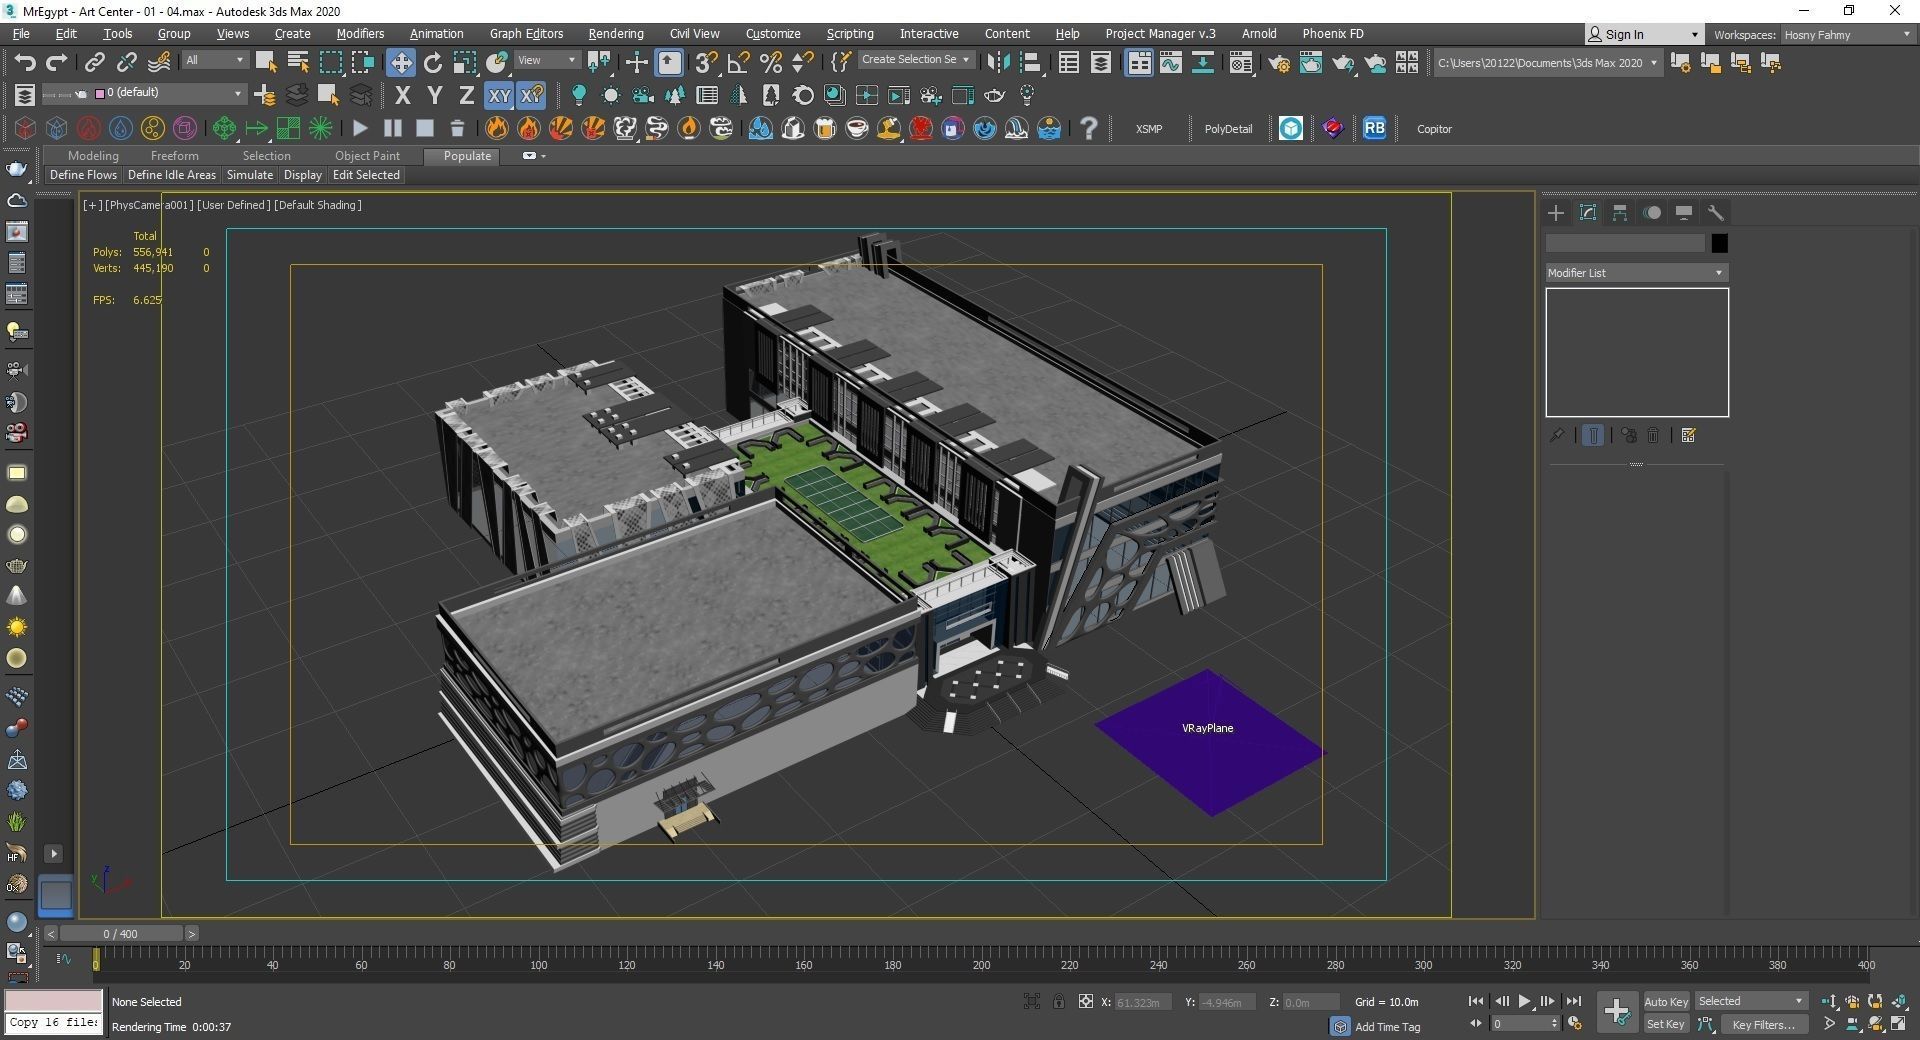Click the Define Flows button
This screenshot has height=1040, width=1920.
coord(83,174)
